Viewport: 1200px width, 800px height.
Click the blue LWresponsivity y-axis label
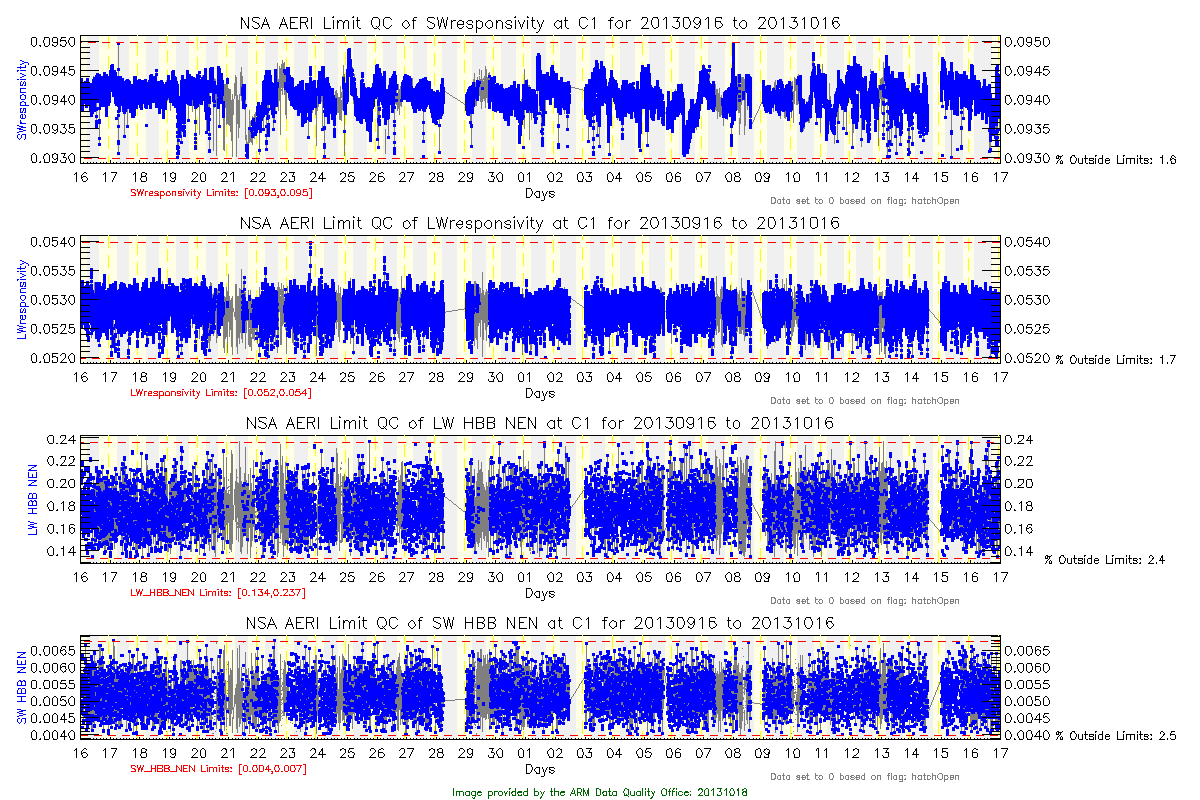[x=20, y=299]
